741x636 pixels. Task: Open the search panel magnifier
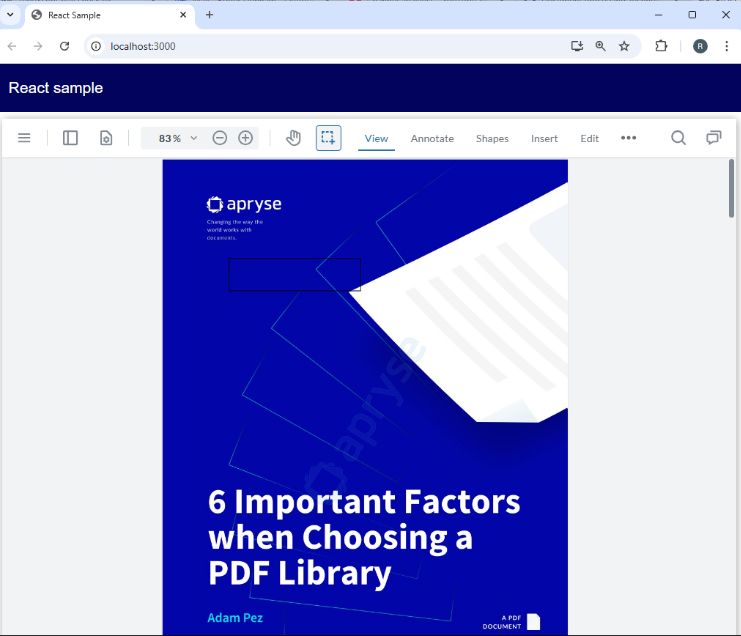tap(678, 138)
